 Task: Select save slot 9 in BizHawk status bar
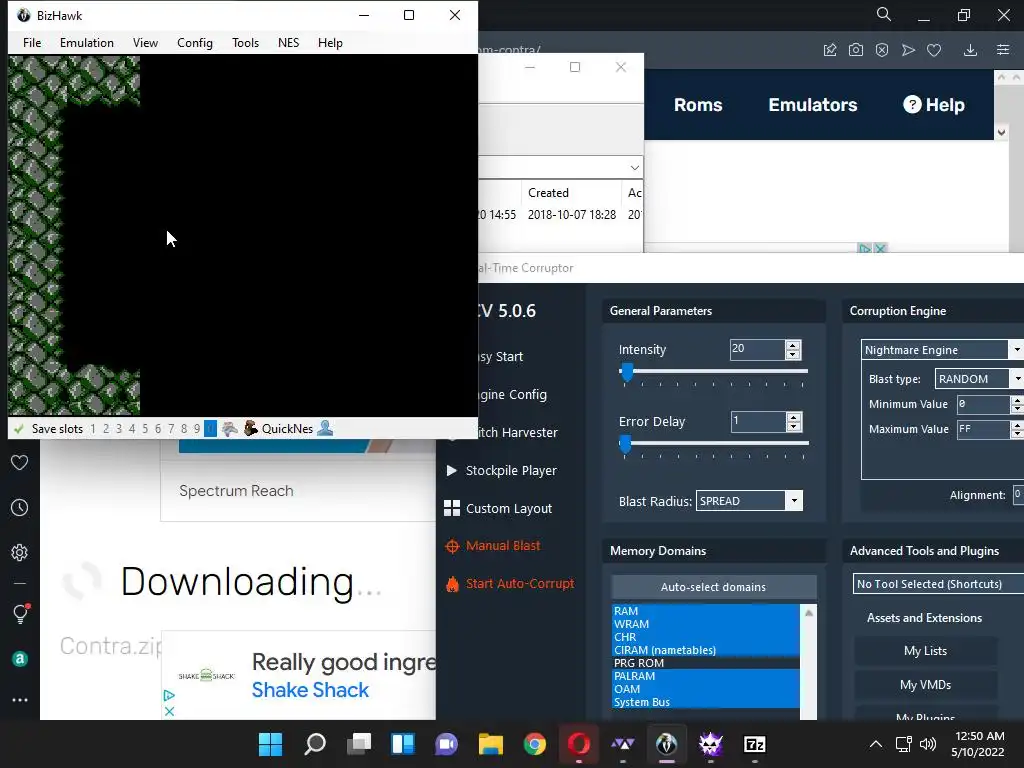tap(197, 429)
